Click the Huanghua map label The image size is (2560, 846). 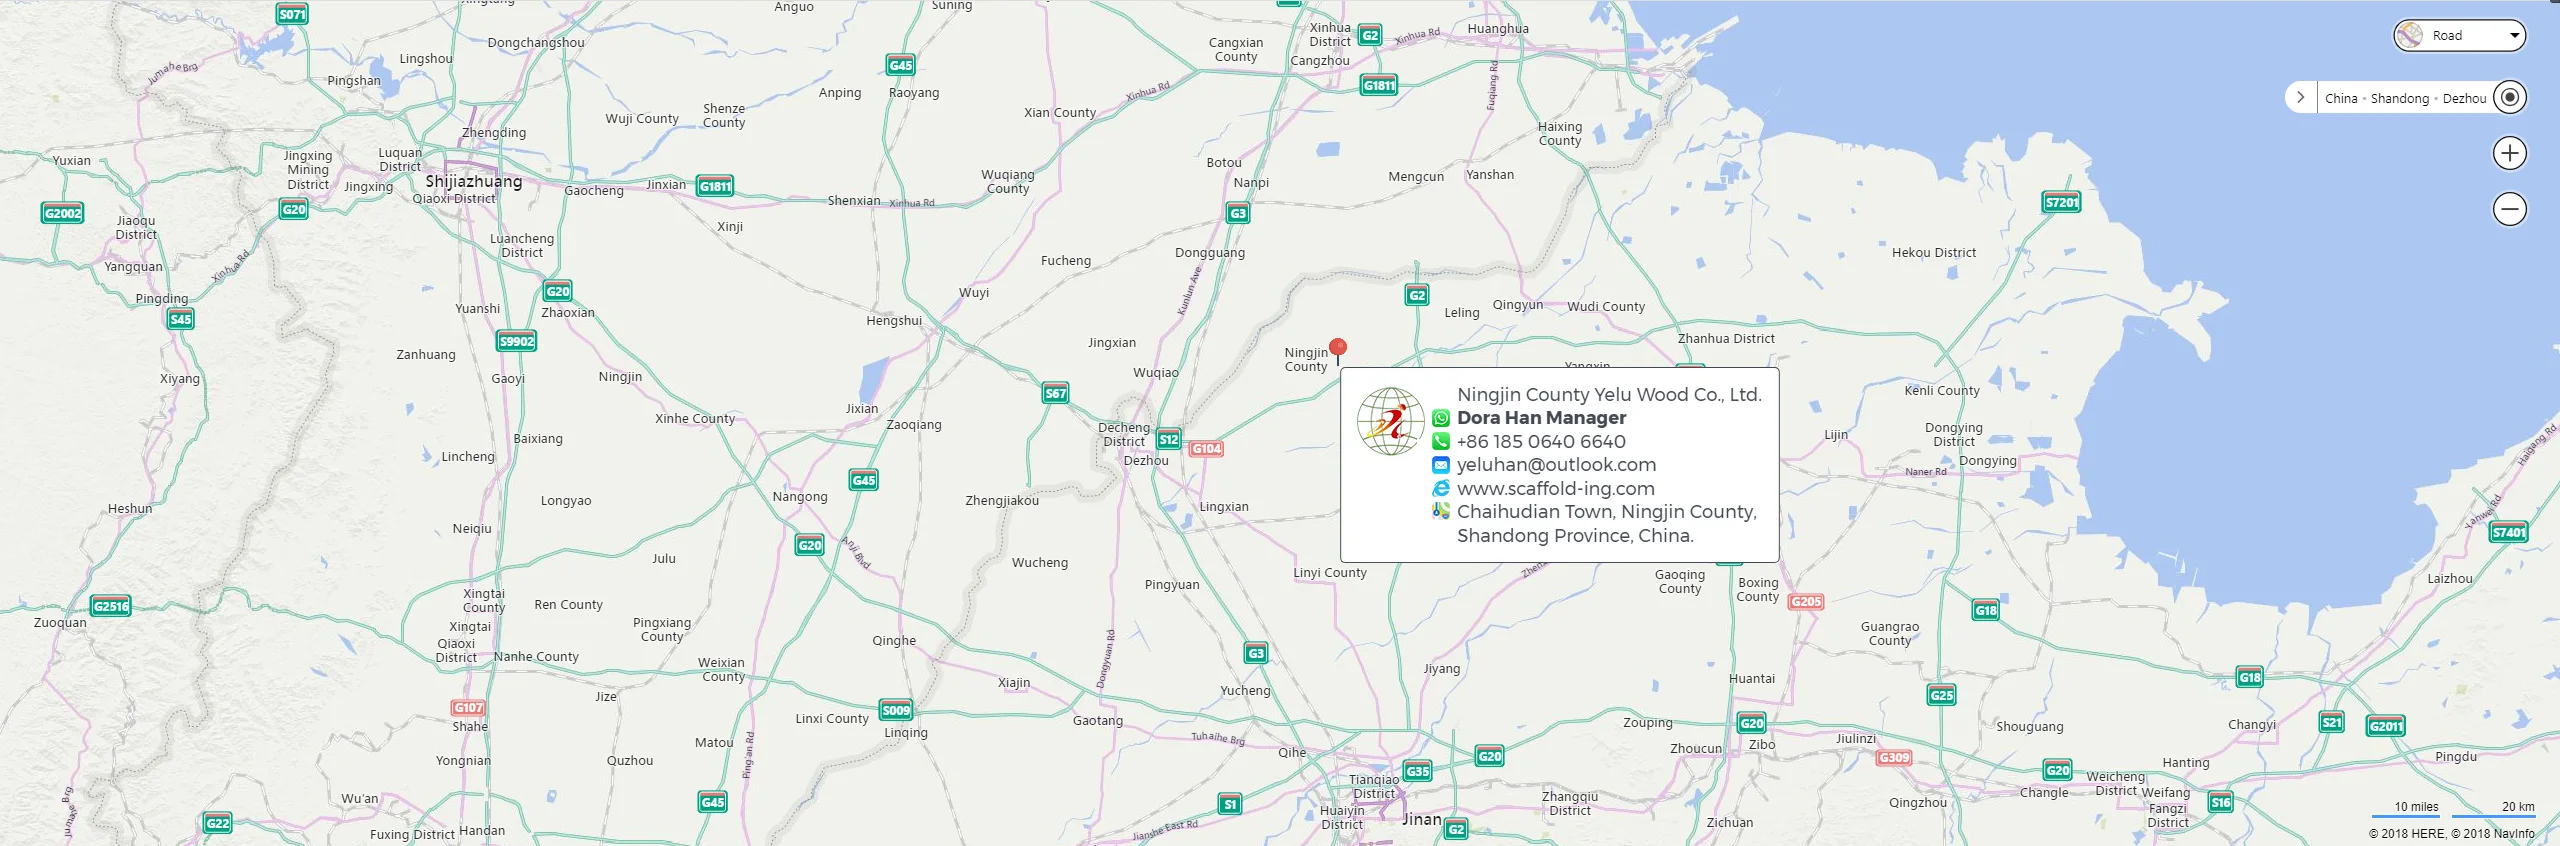1498,29
